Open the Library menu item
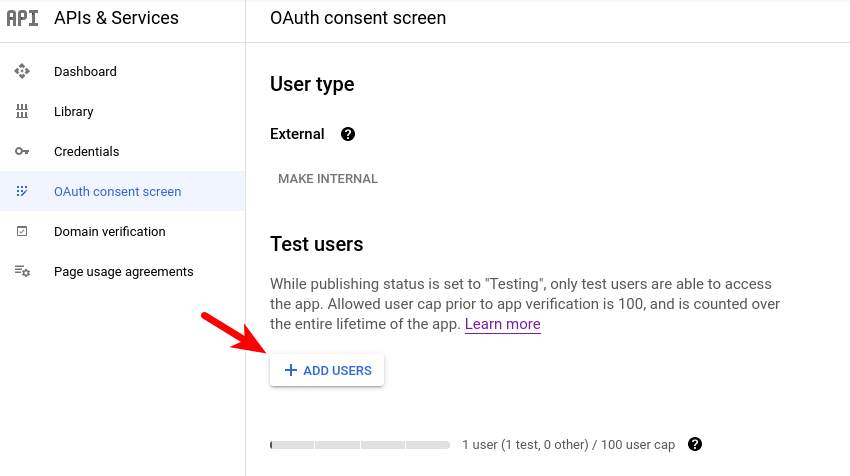 74,112
